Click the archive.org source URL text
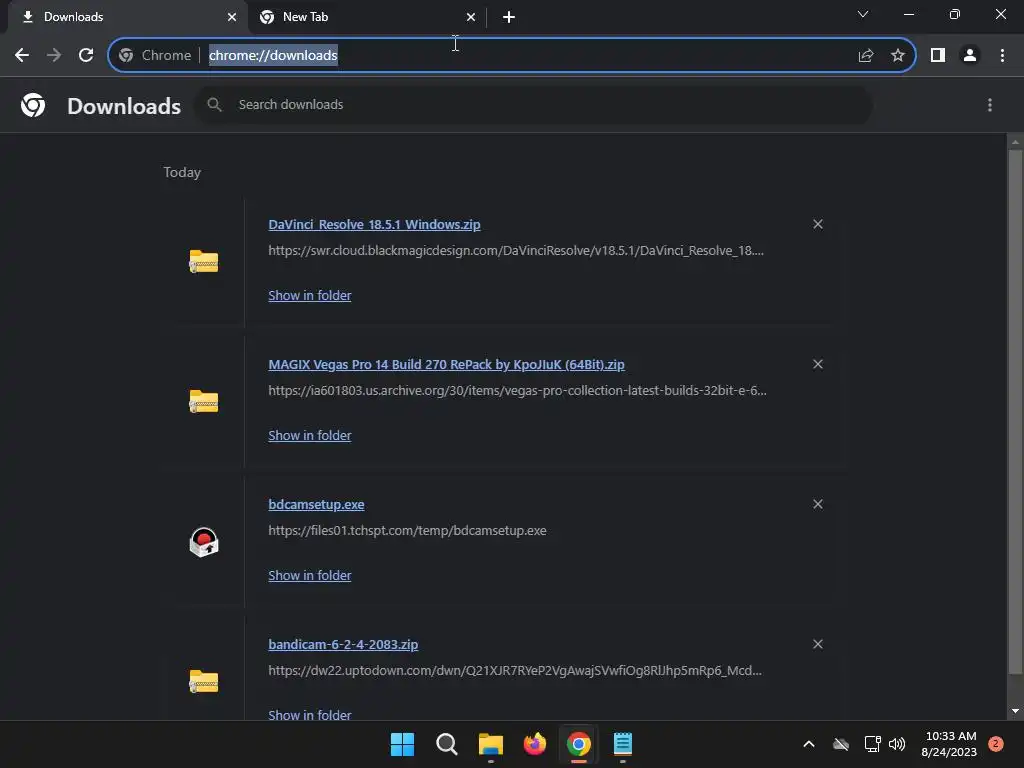Viewport: 1024px width, 768px height. tap(517, 391)
